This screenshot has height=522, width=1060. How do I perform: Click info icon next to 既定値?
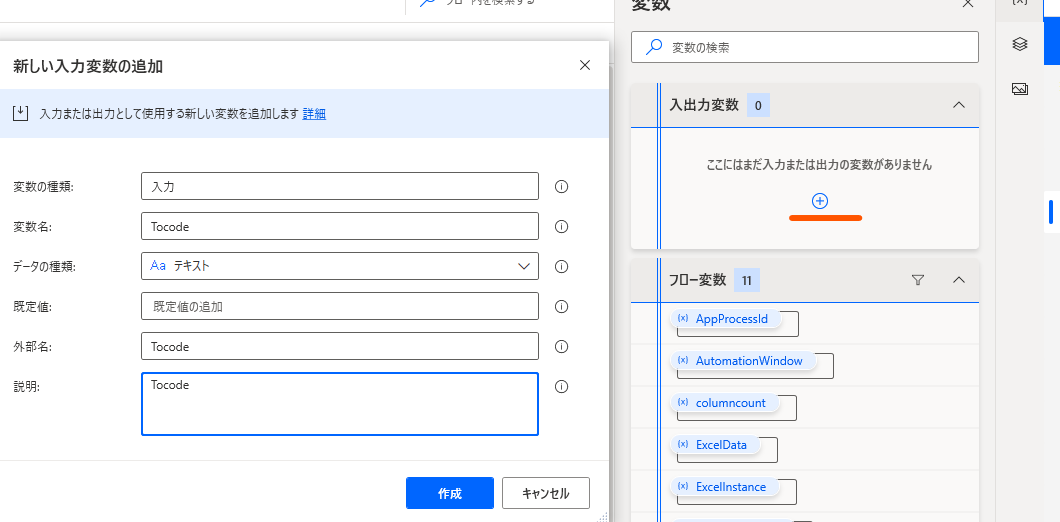tap(561, 306)
